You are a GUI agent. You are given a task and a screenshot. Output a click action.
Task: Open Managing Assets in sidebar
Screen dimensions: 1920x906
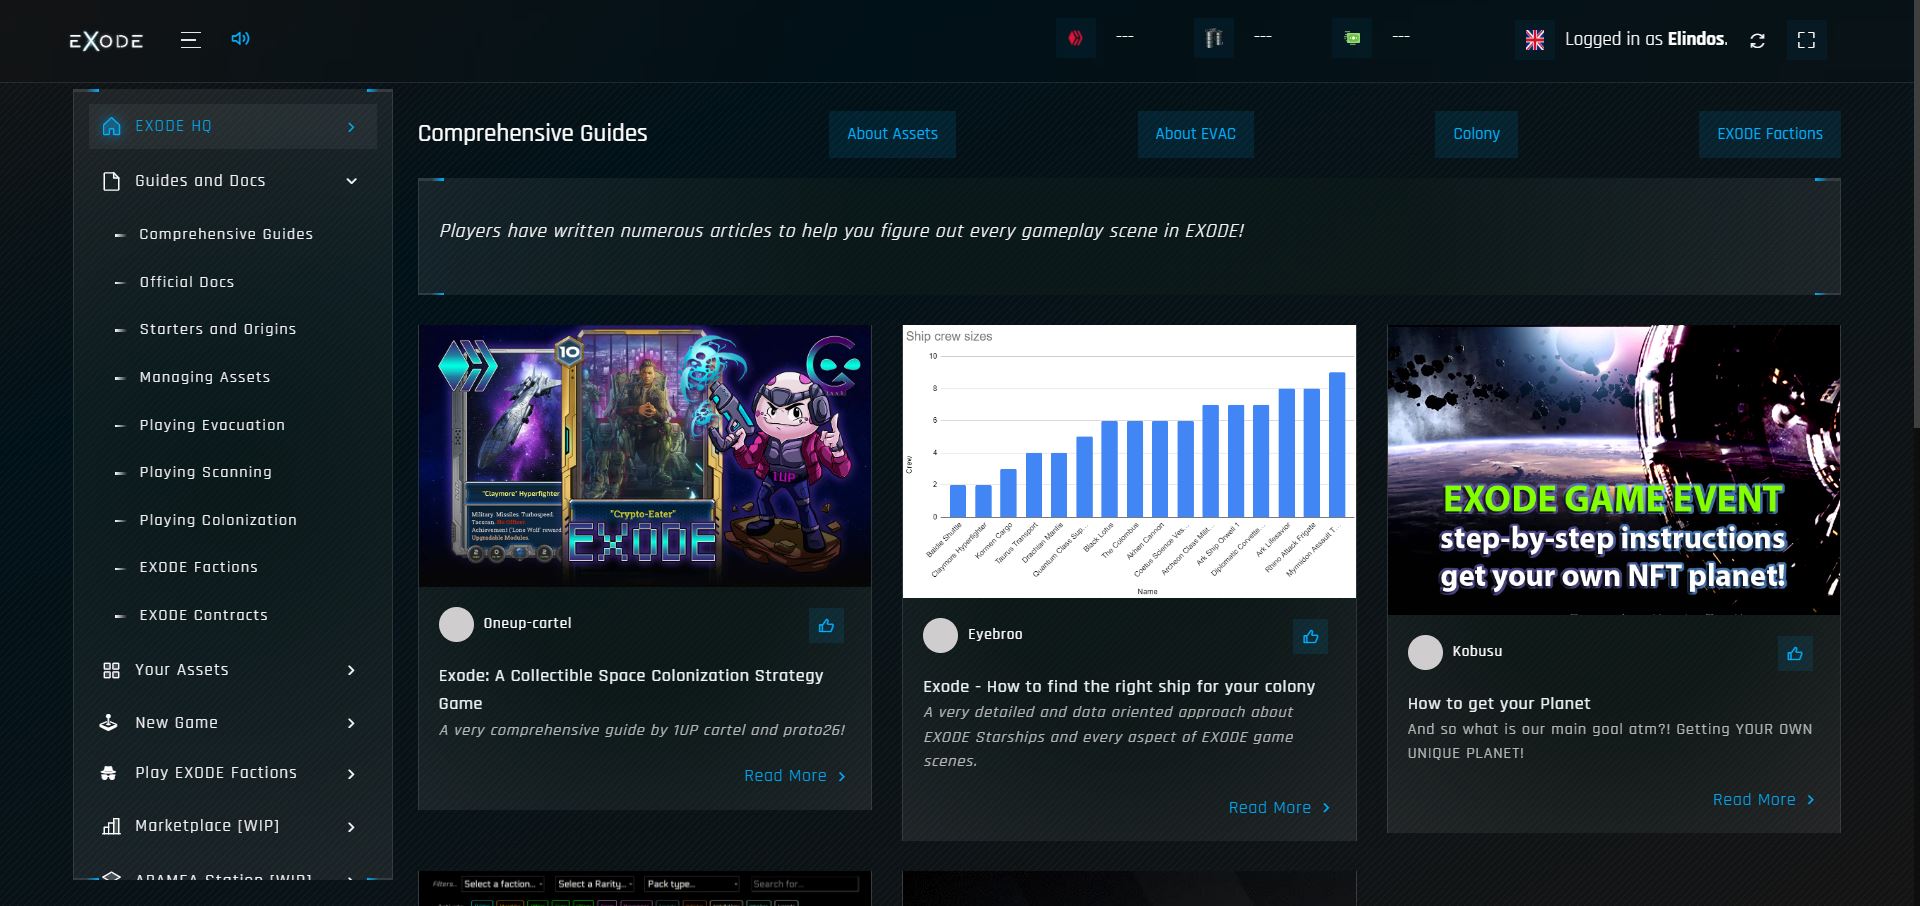205,377
